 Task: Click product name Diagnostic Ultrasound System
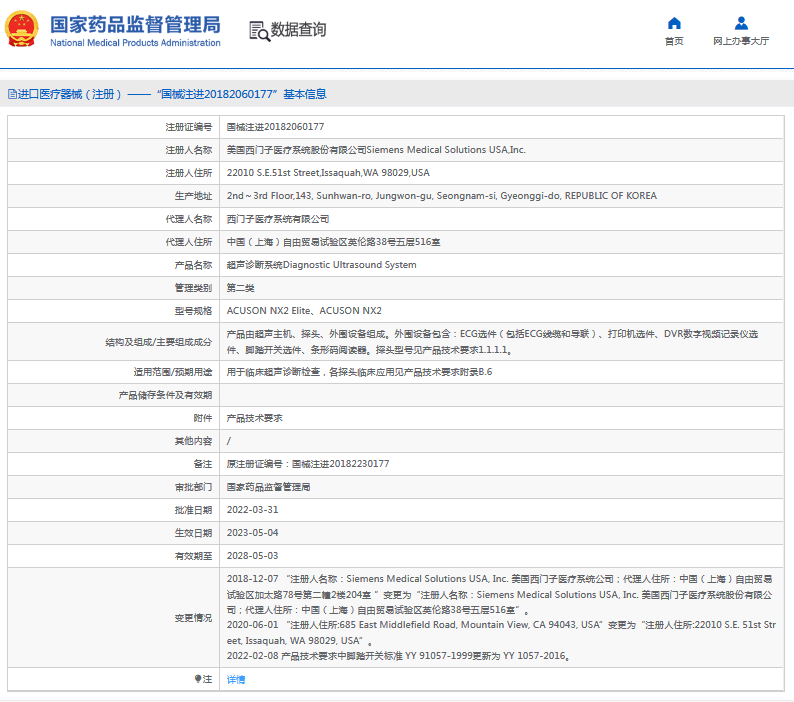click(x=321, y=265)
